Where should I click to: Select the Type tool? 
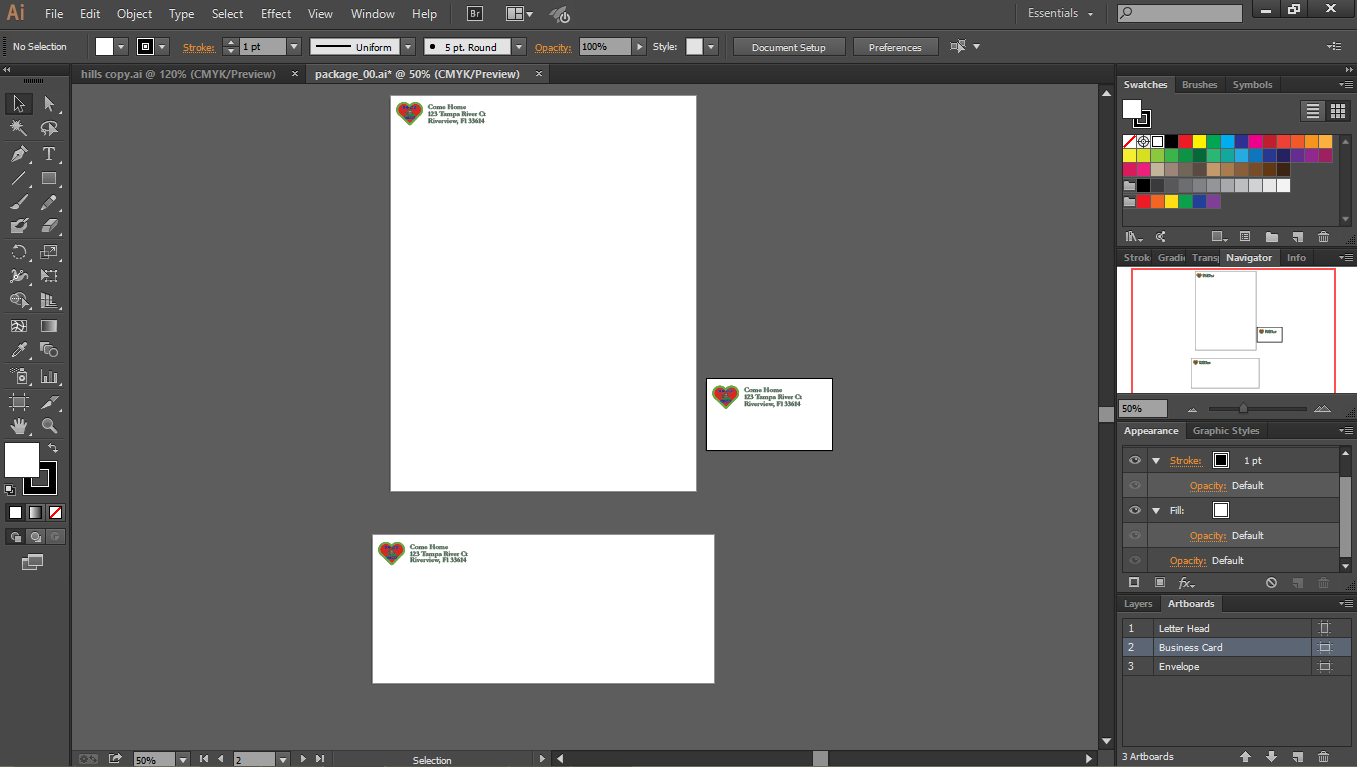[49, 153]
